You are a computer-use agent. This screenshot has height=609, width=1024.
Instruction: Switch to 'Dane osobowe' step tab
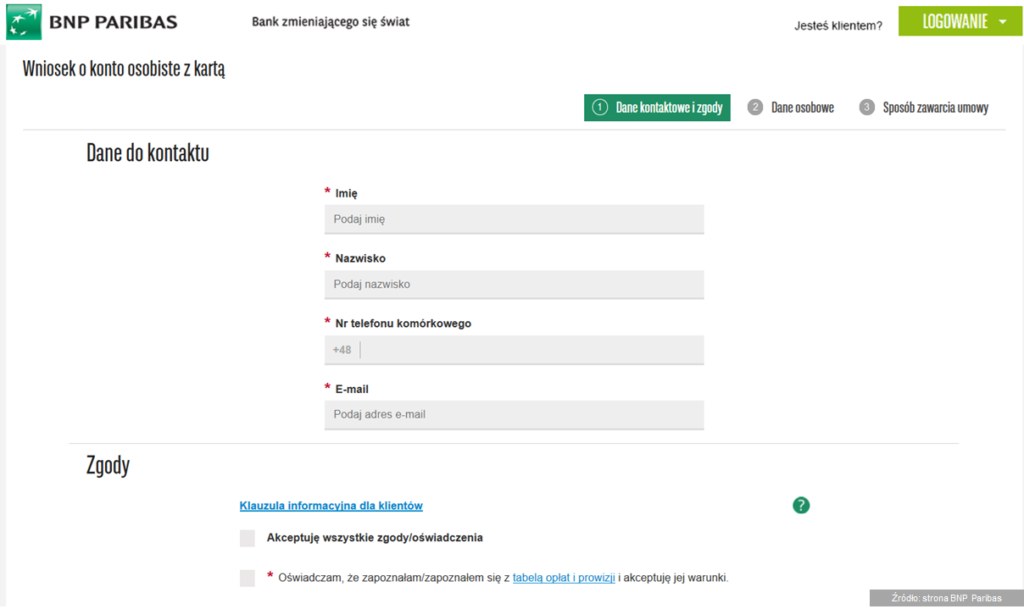coord(802,108)
